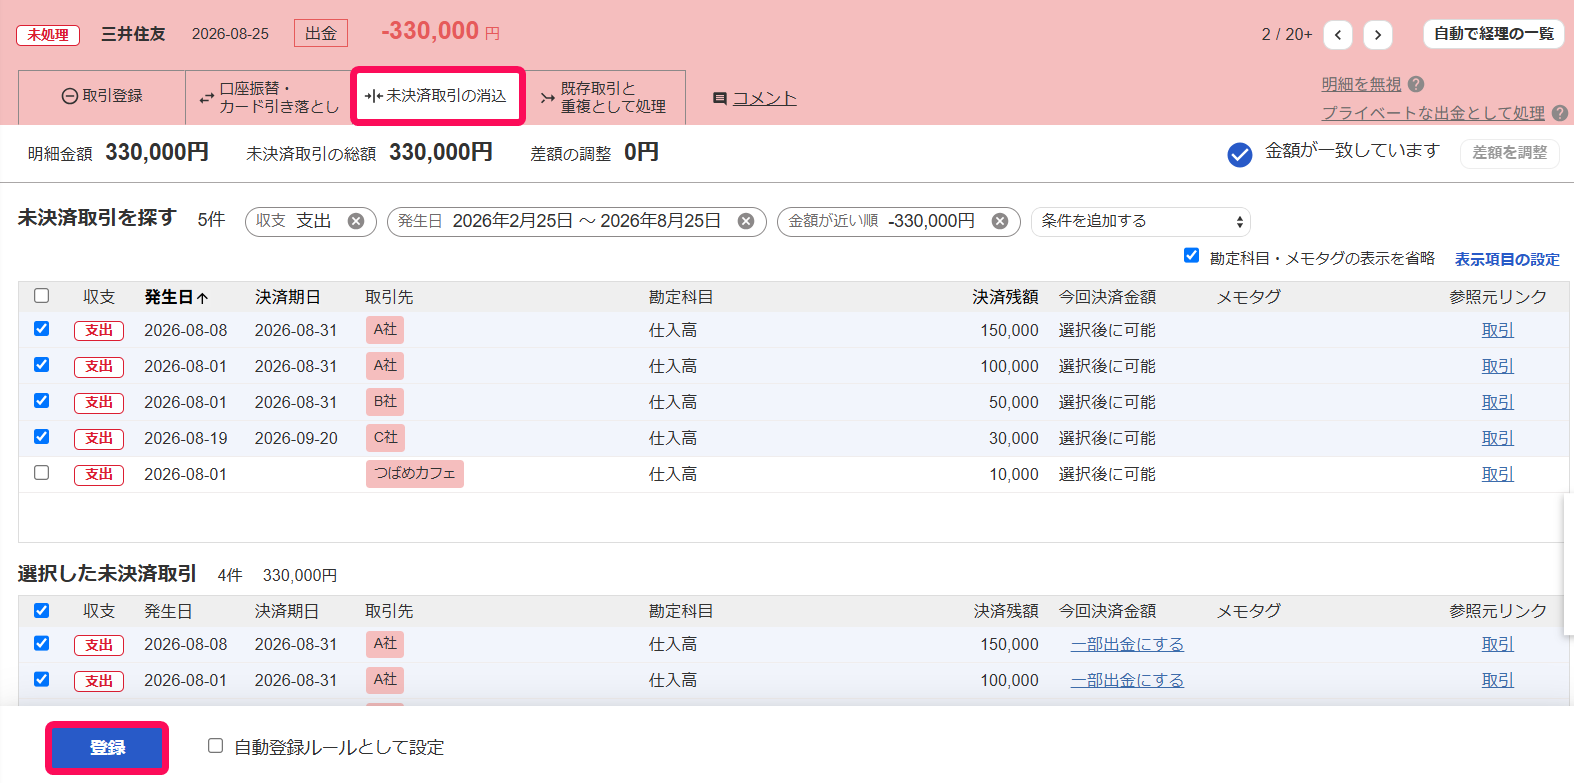Click the 登録 button
Viewport: 1574px width, 783px height.
[x=107, y=747]
